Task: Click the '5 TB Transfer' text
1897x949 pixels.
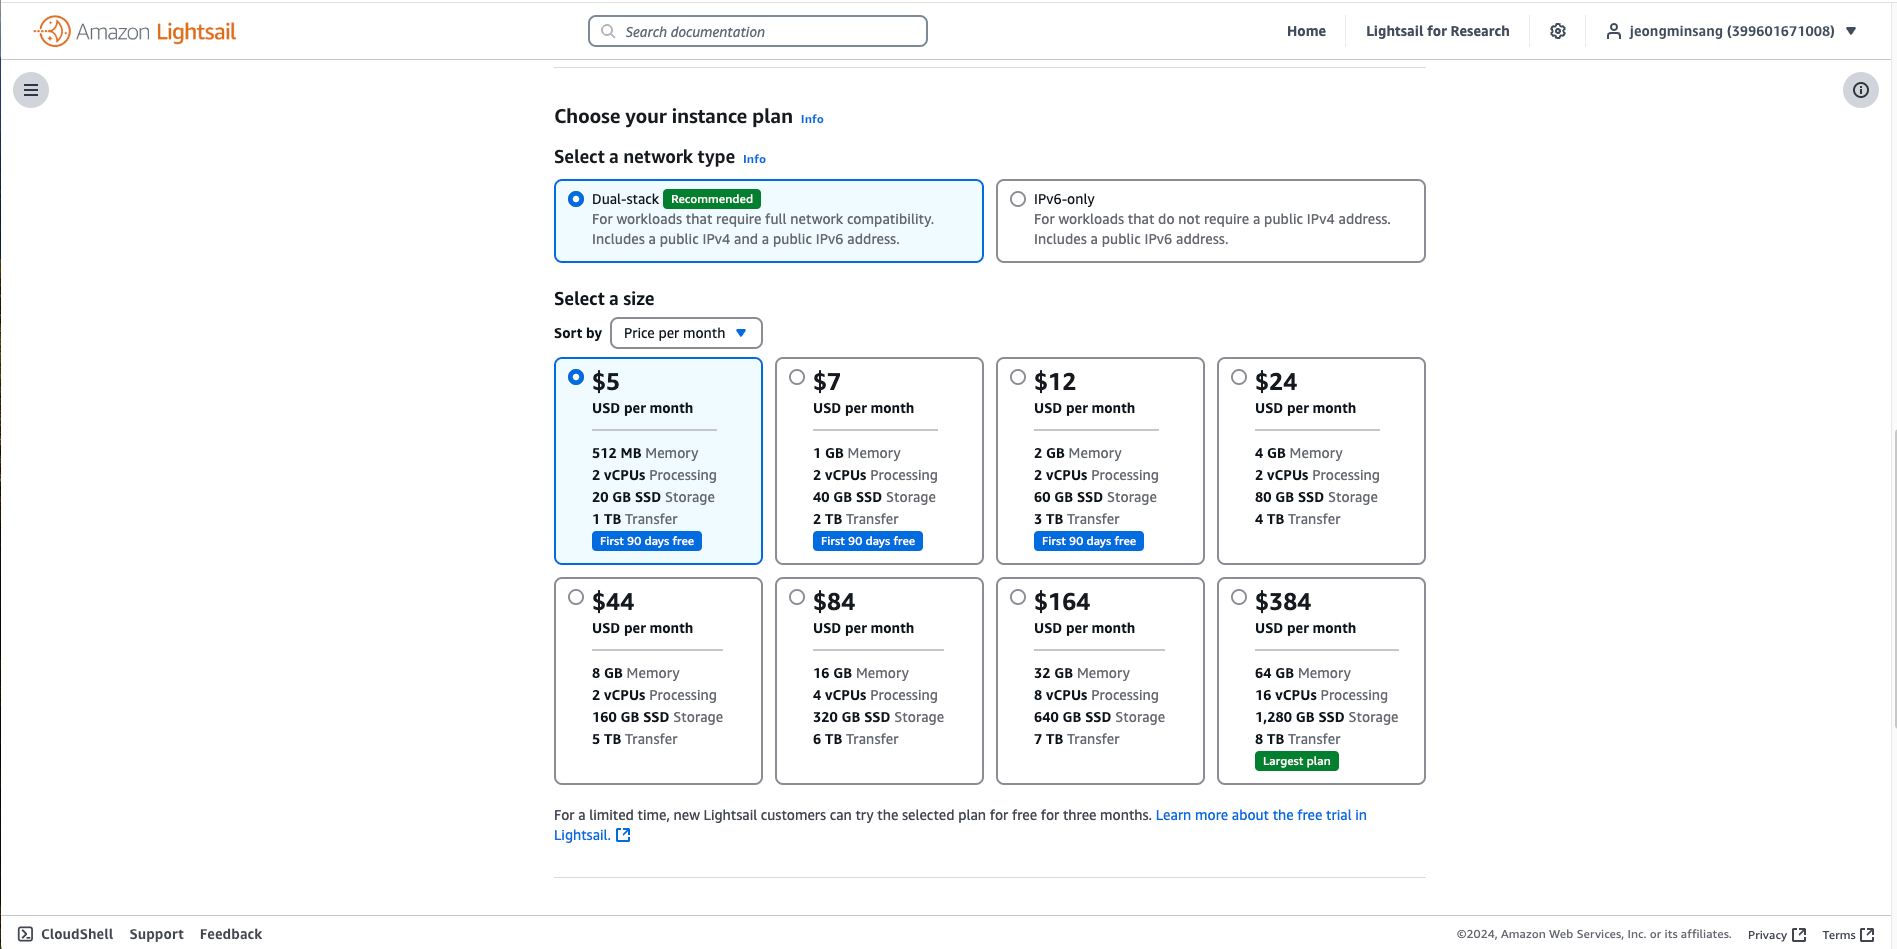Action: 635,739
